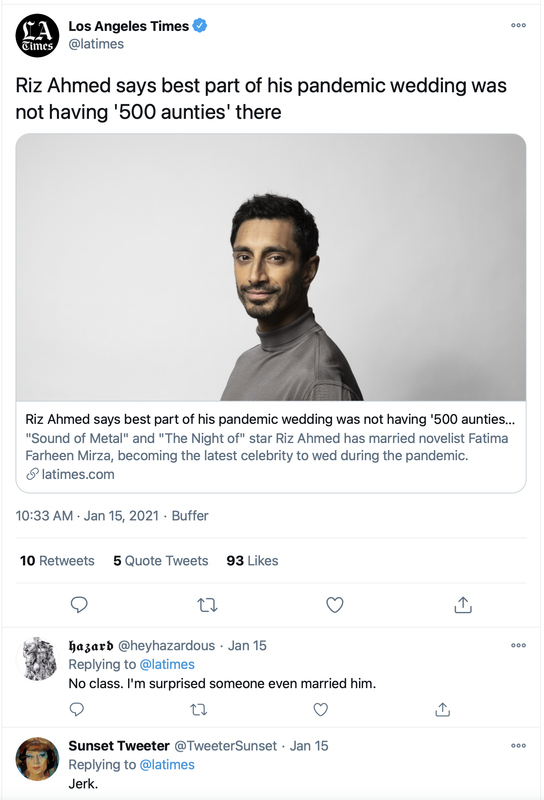
Task: Like the Los Angeles Times tweet
Action: click(x=335, y=605)
